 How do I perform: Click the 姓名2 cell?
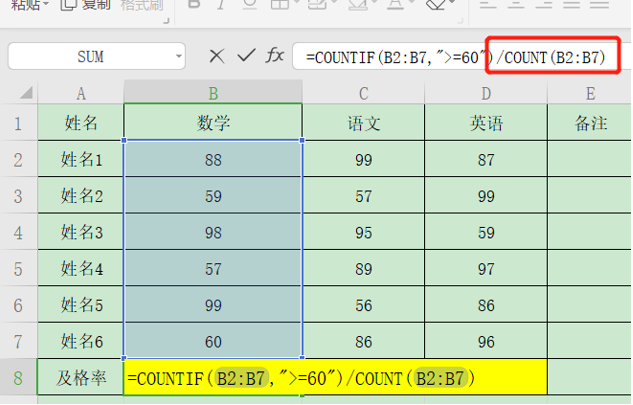coord(81,195)
